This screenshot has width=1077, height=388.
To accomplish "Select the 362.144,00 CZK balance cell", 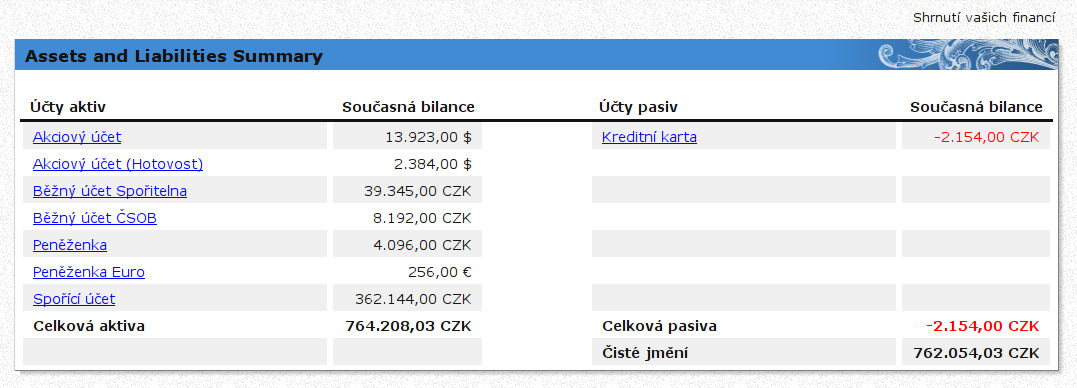I will click(x=407, y=299).
